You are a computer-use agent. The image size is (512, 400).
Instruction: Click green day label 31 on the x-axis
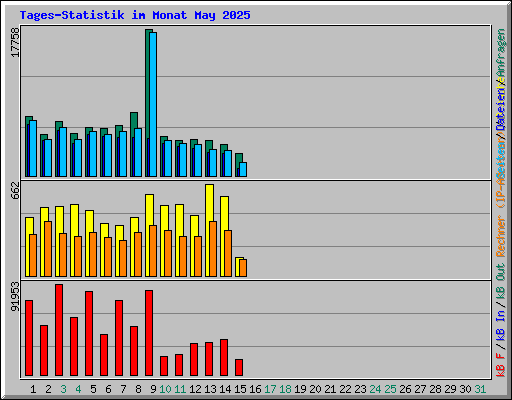480,389
